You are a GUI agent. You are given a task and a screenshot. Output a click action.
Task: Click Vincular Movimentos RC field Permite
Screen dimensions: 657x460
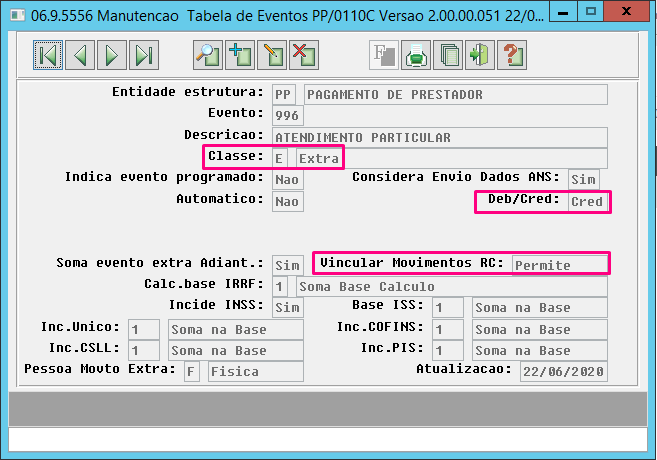559,265
